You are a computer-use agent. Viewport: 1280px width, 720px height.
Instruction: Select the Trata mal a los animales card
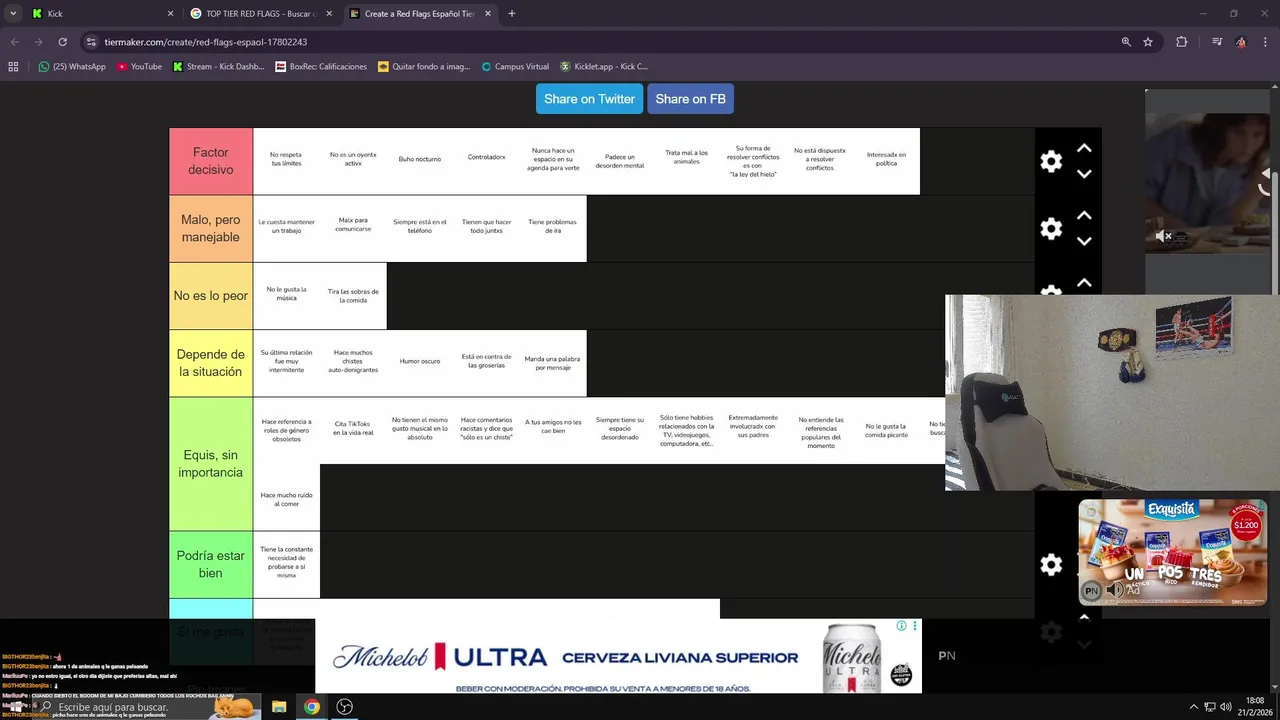pos(686,161)
